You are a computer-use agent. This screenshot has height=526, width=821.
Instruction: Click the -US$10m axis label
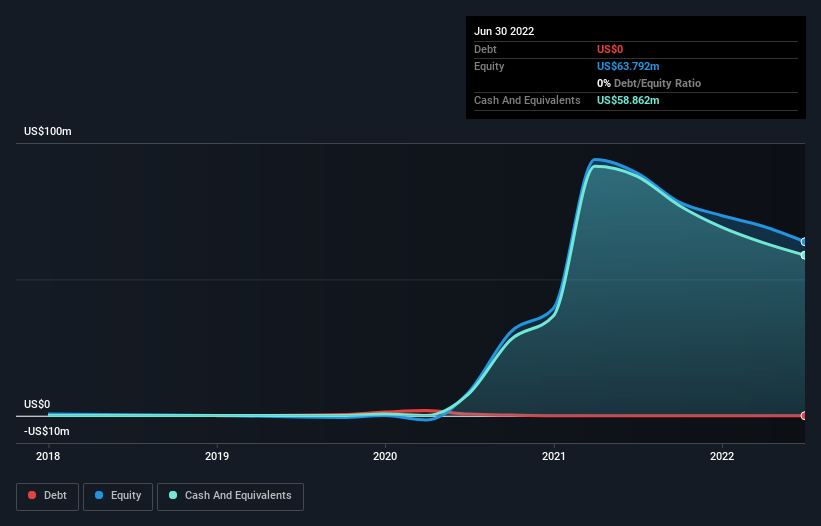tap(47, 431)
